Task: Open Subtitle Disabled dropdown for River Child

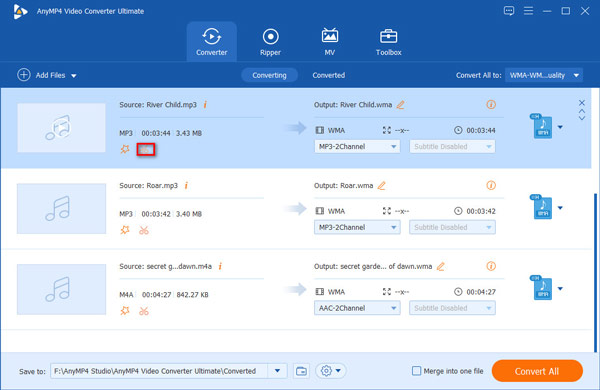Action: [452, 147]
